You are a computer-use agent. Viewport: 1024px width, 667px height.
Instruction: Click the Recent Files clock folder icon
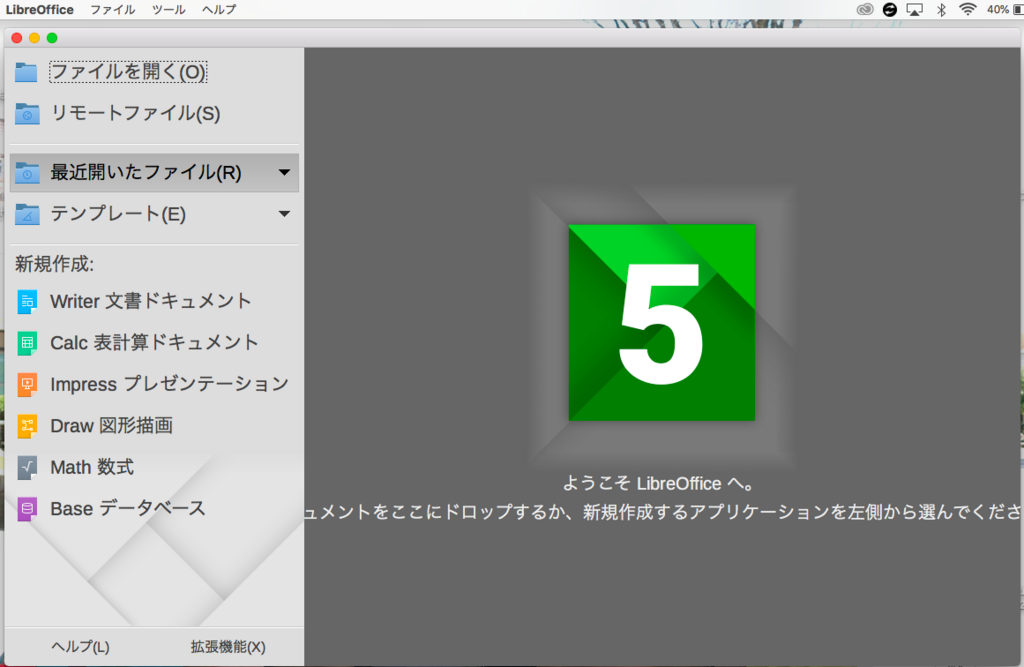(27, 172)
